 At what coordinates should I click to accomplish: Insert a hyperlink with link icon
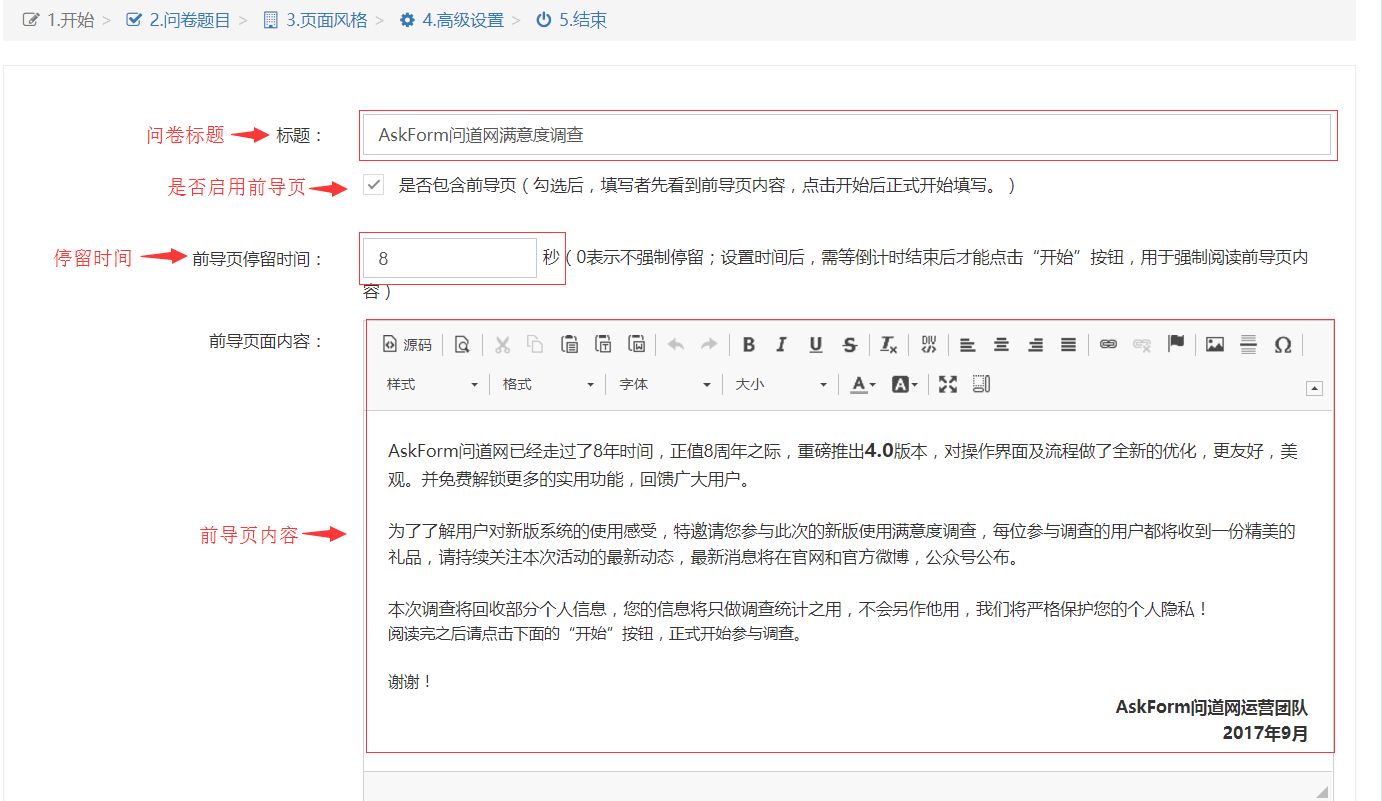click(x=1108, y=345)
